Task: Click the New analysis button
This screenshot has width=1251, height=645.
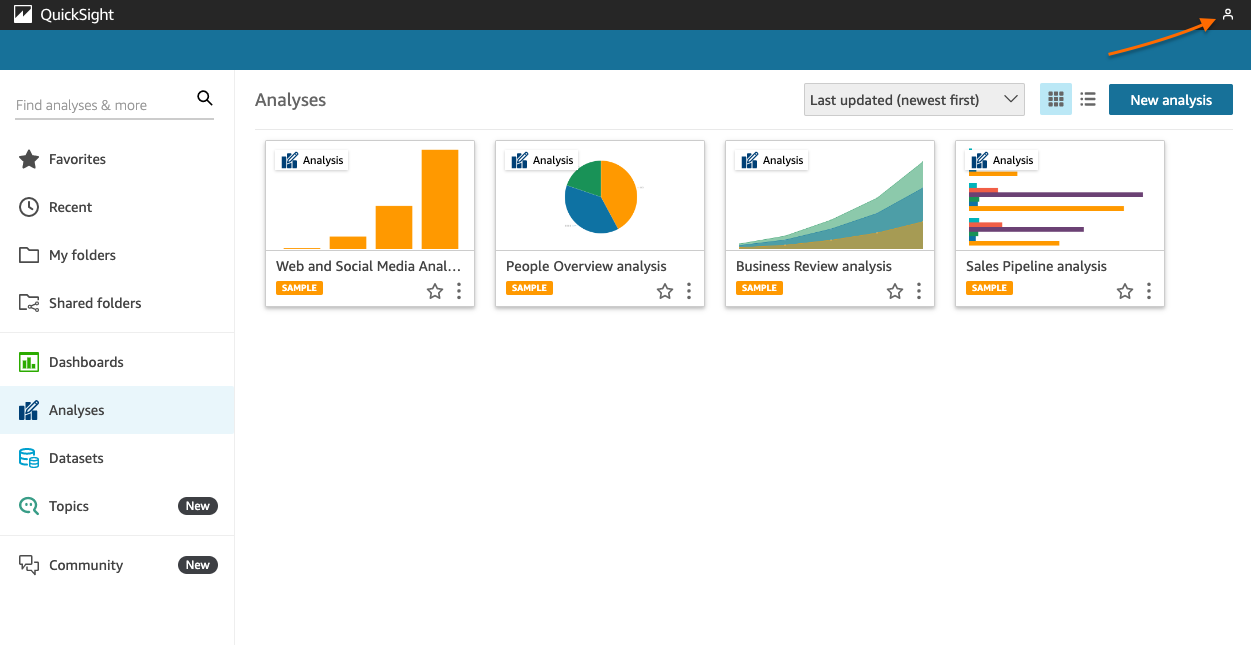Action: 1171,99
